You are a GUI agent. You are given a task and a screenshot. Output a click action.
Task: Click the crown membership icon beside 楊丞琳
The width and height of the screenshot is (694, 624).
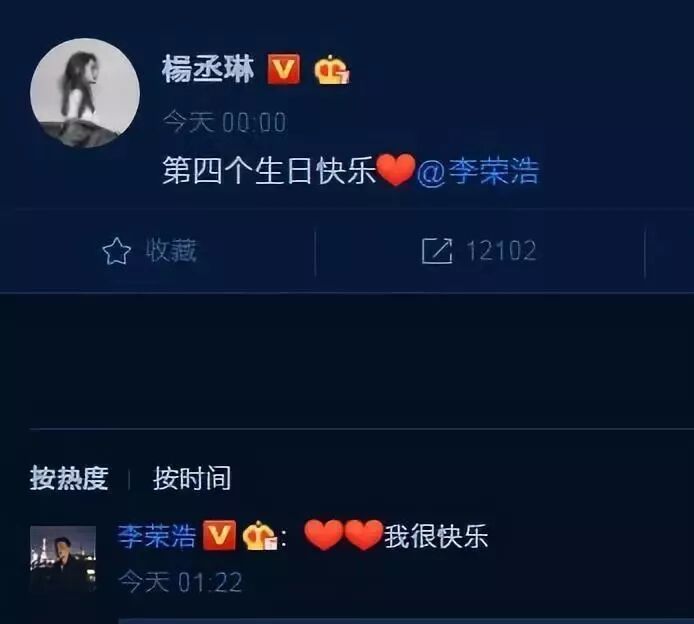point(332,69)
